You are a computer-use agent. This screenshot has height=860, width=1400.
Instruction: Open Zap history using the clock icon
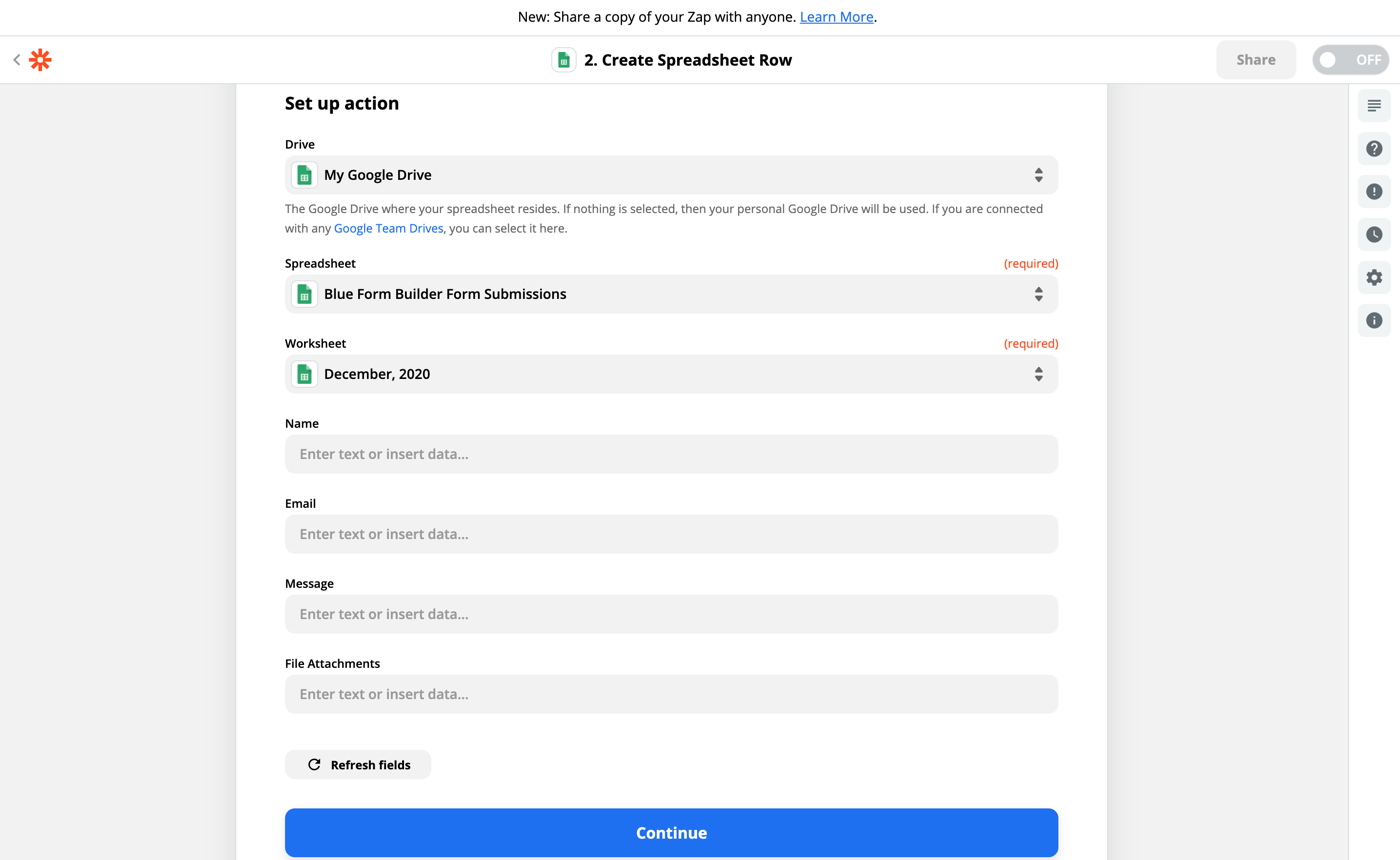(x=1373, y=234)
